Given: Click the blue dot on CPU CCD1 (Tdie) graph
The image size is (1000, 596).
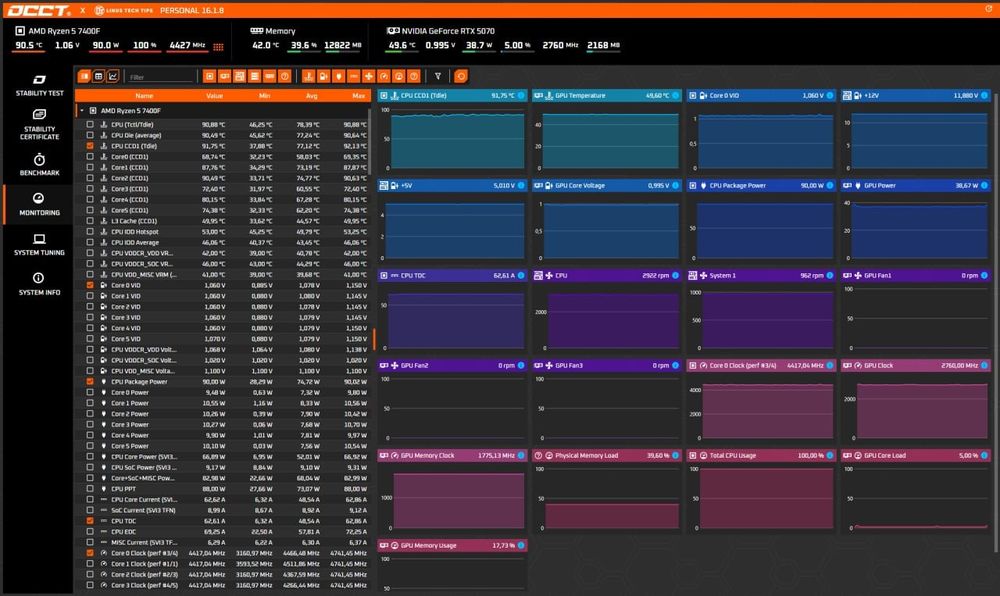Looking at the screenshot, I should (x=521, y=96).
